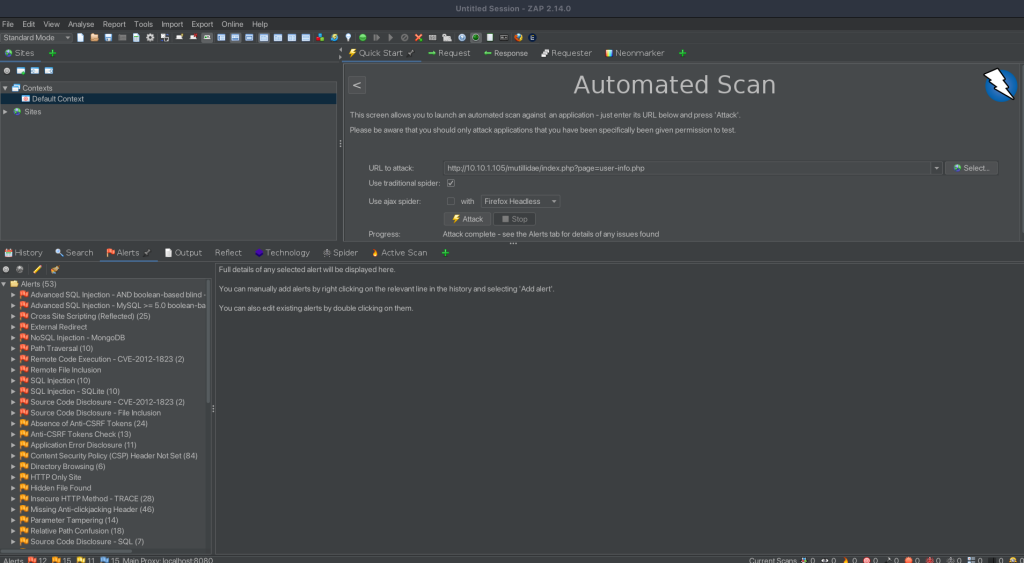
Task: Click the New Session toolbar icon
Action: click(81, 38)
